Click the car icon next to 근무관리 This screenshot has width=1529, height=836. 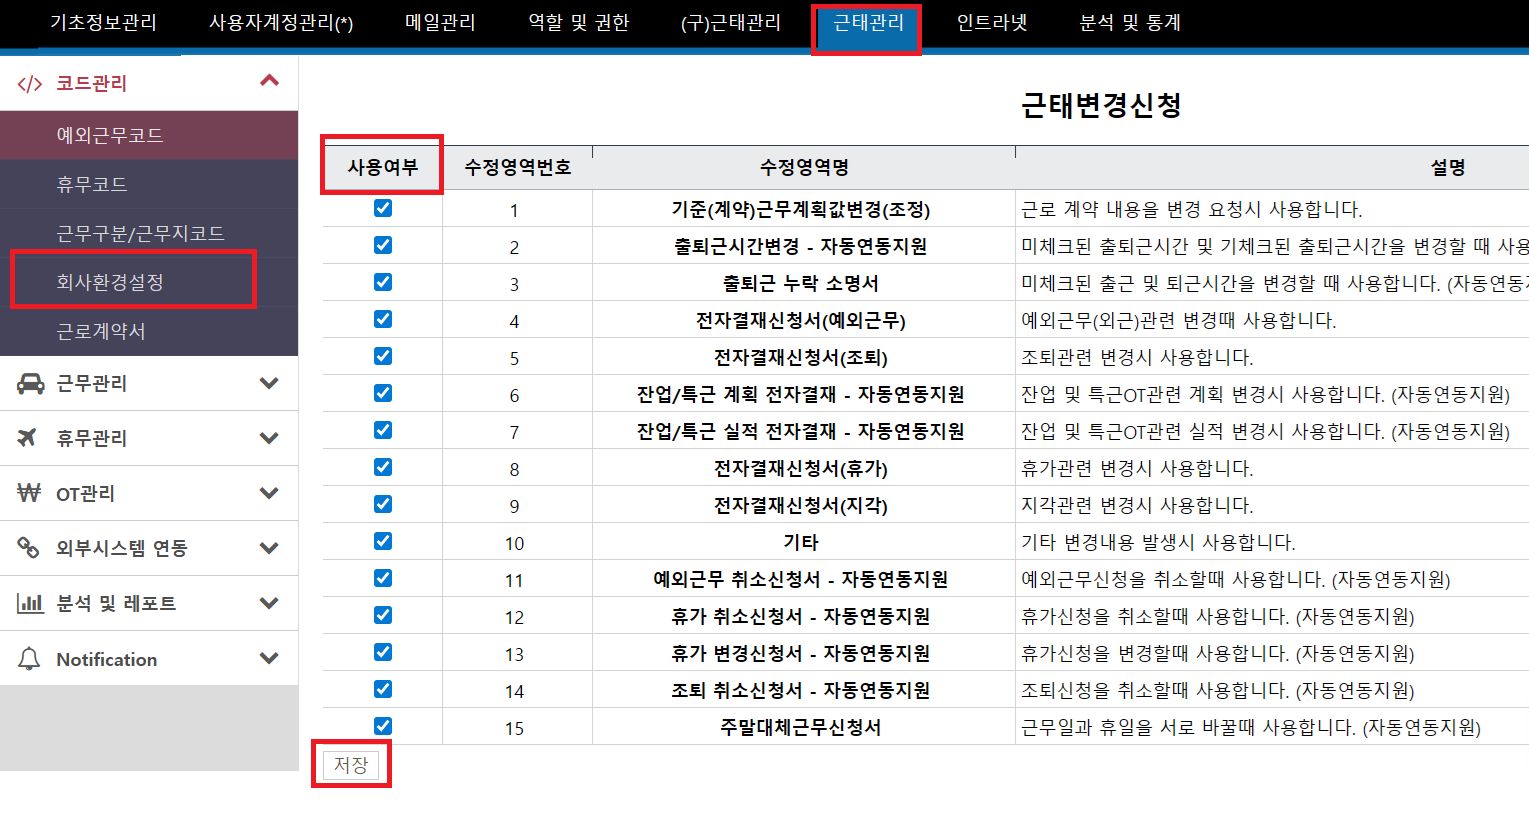click(x=31, y=383)
